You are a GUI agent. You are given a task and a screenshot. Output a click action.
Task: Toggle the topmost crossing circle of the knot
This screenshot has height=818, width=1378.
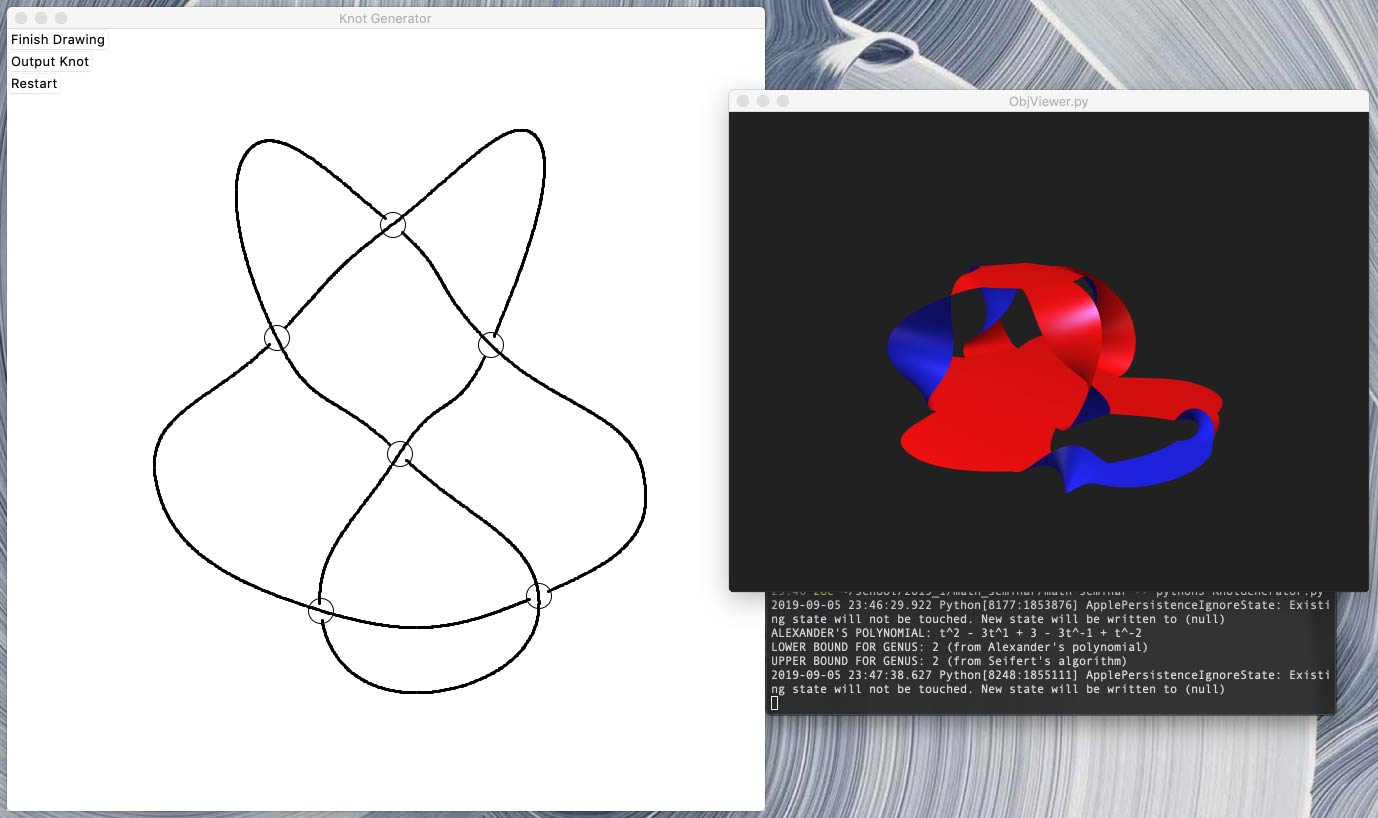click(x=393, y=225)
